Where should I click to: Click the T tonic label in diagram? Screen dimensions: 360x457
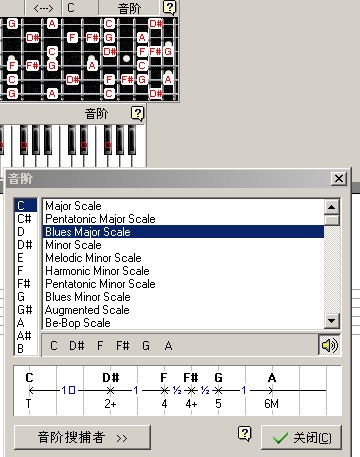(x=29, y=404)
